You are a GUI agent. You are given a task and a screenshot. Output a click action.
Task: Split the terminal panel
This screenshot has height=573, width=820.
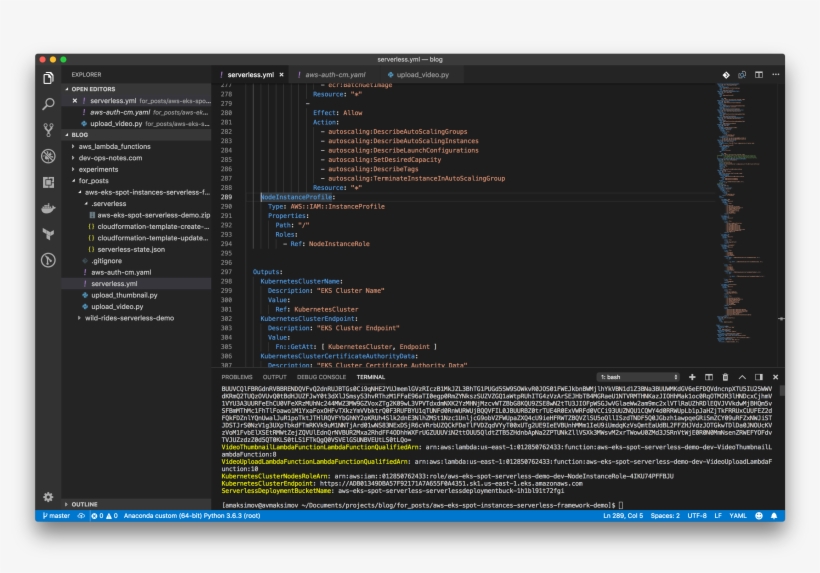click(x=709, y=377)
